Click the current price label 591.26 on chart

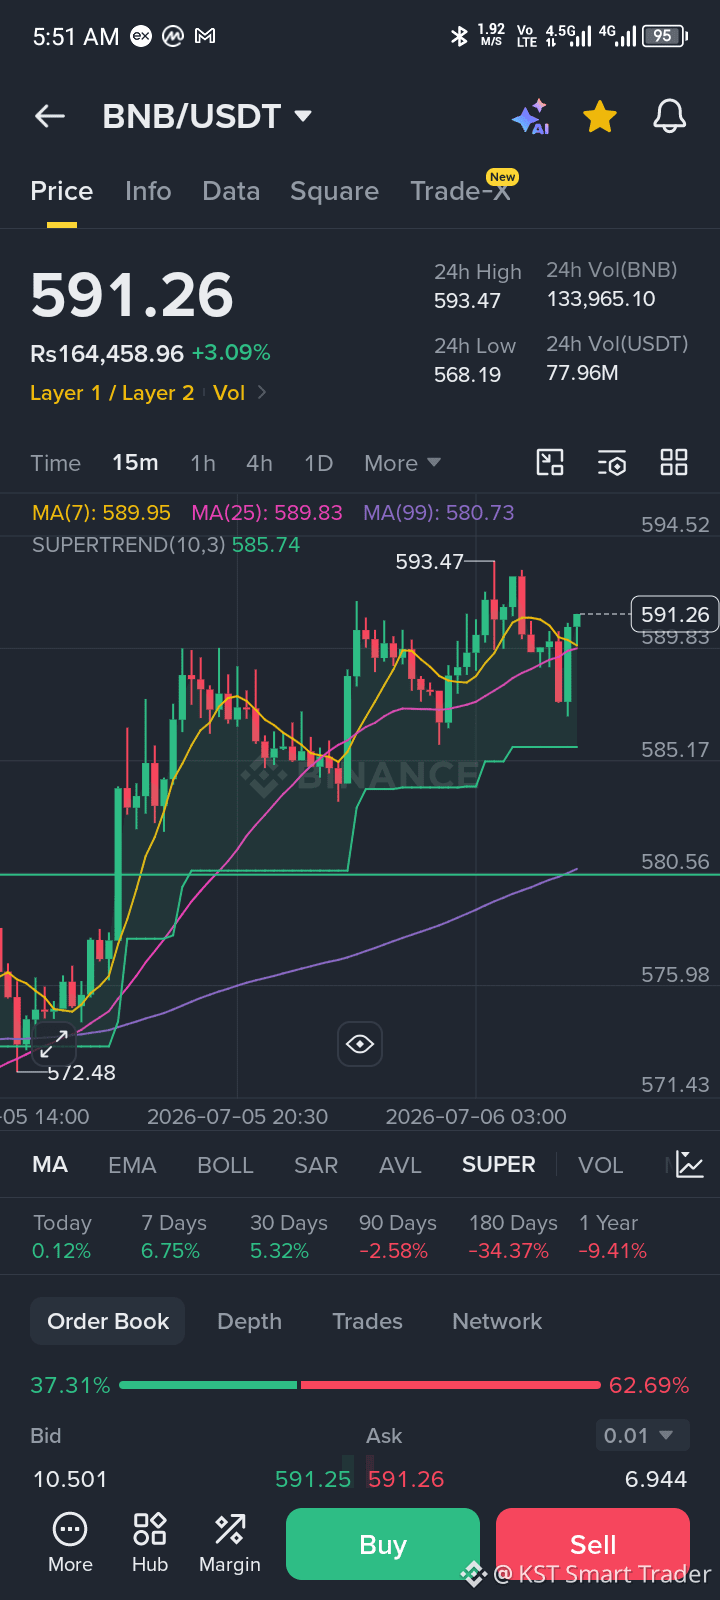coord(675,614)
